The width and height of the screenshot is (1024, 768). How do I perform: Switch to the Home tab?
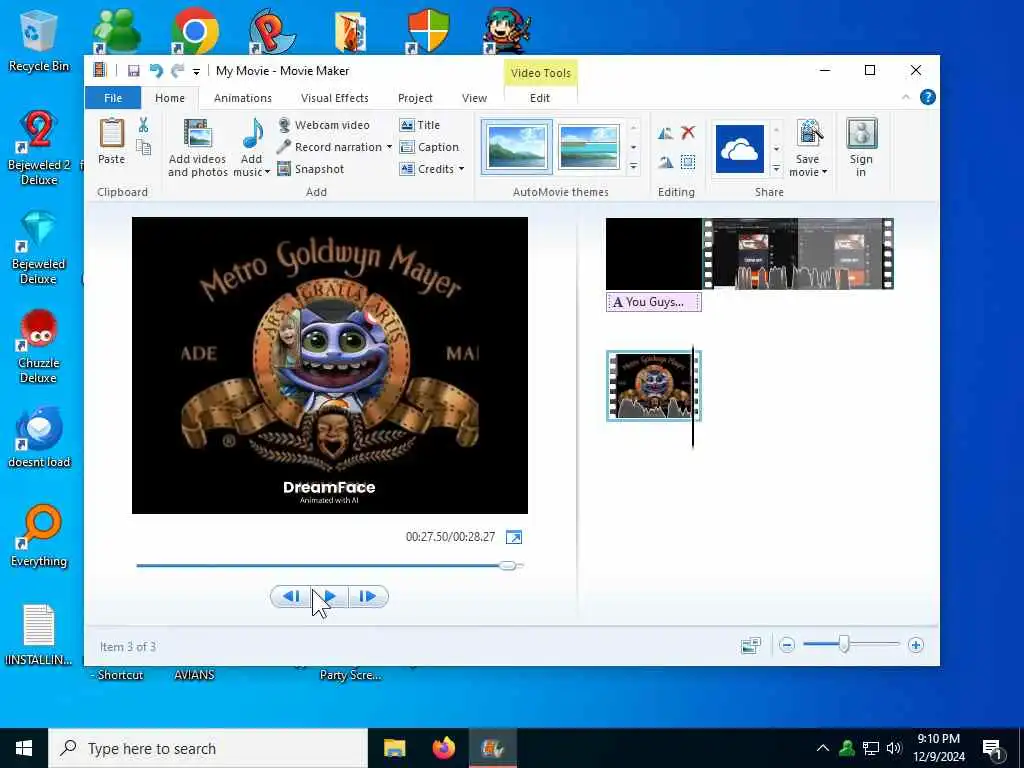[170, 98]
